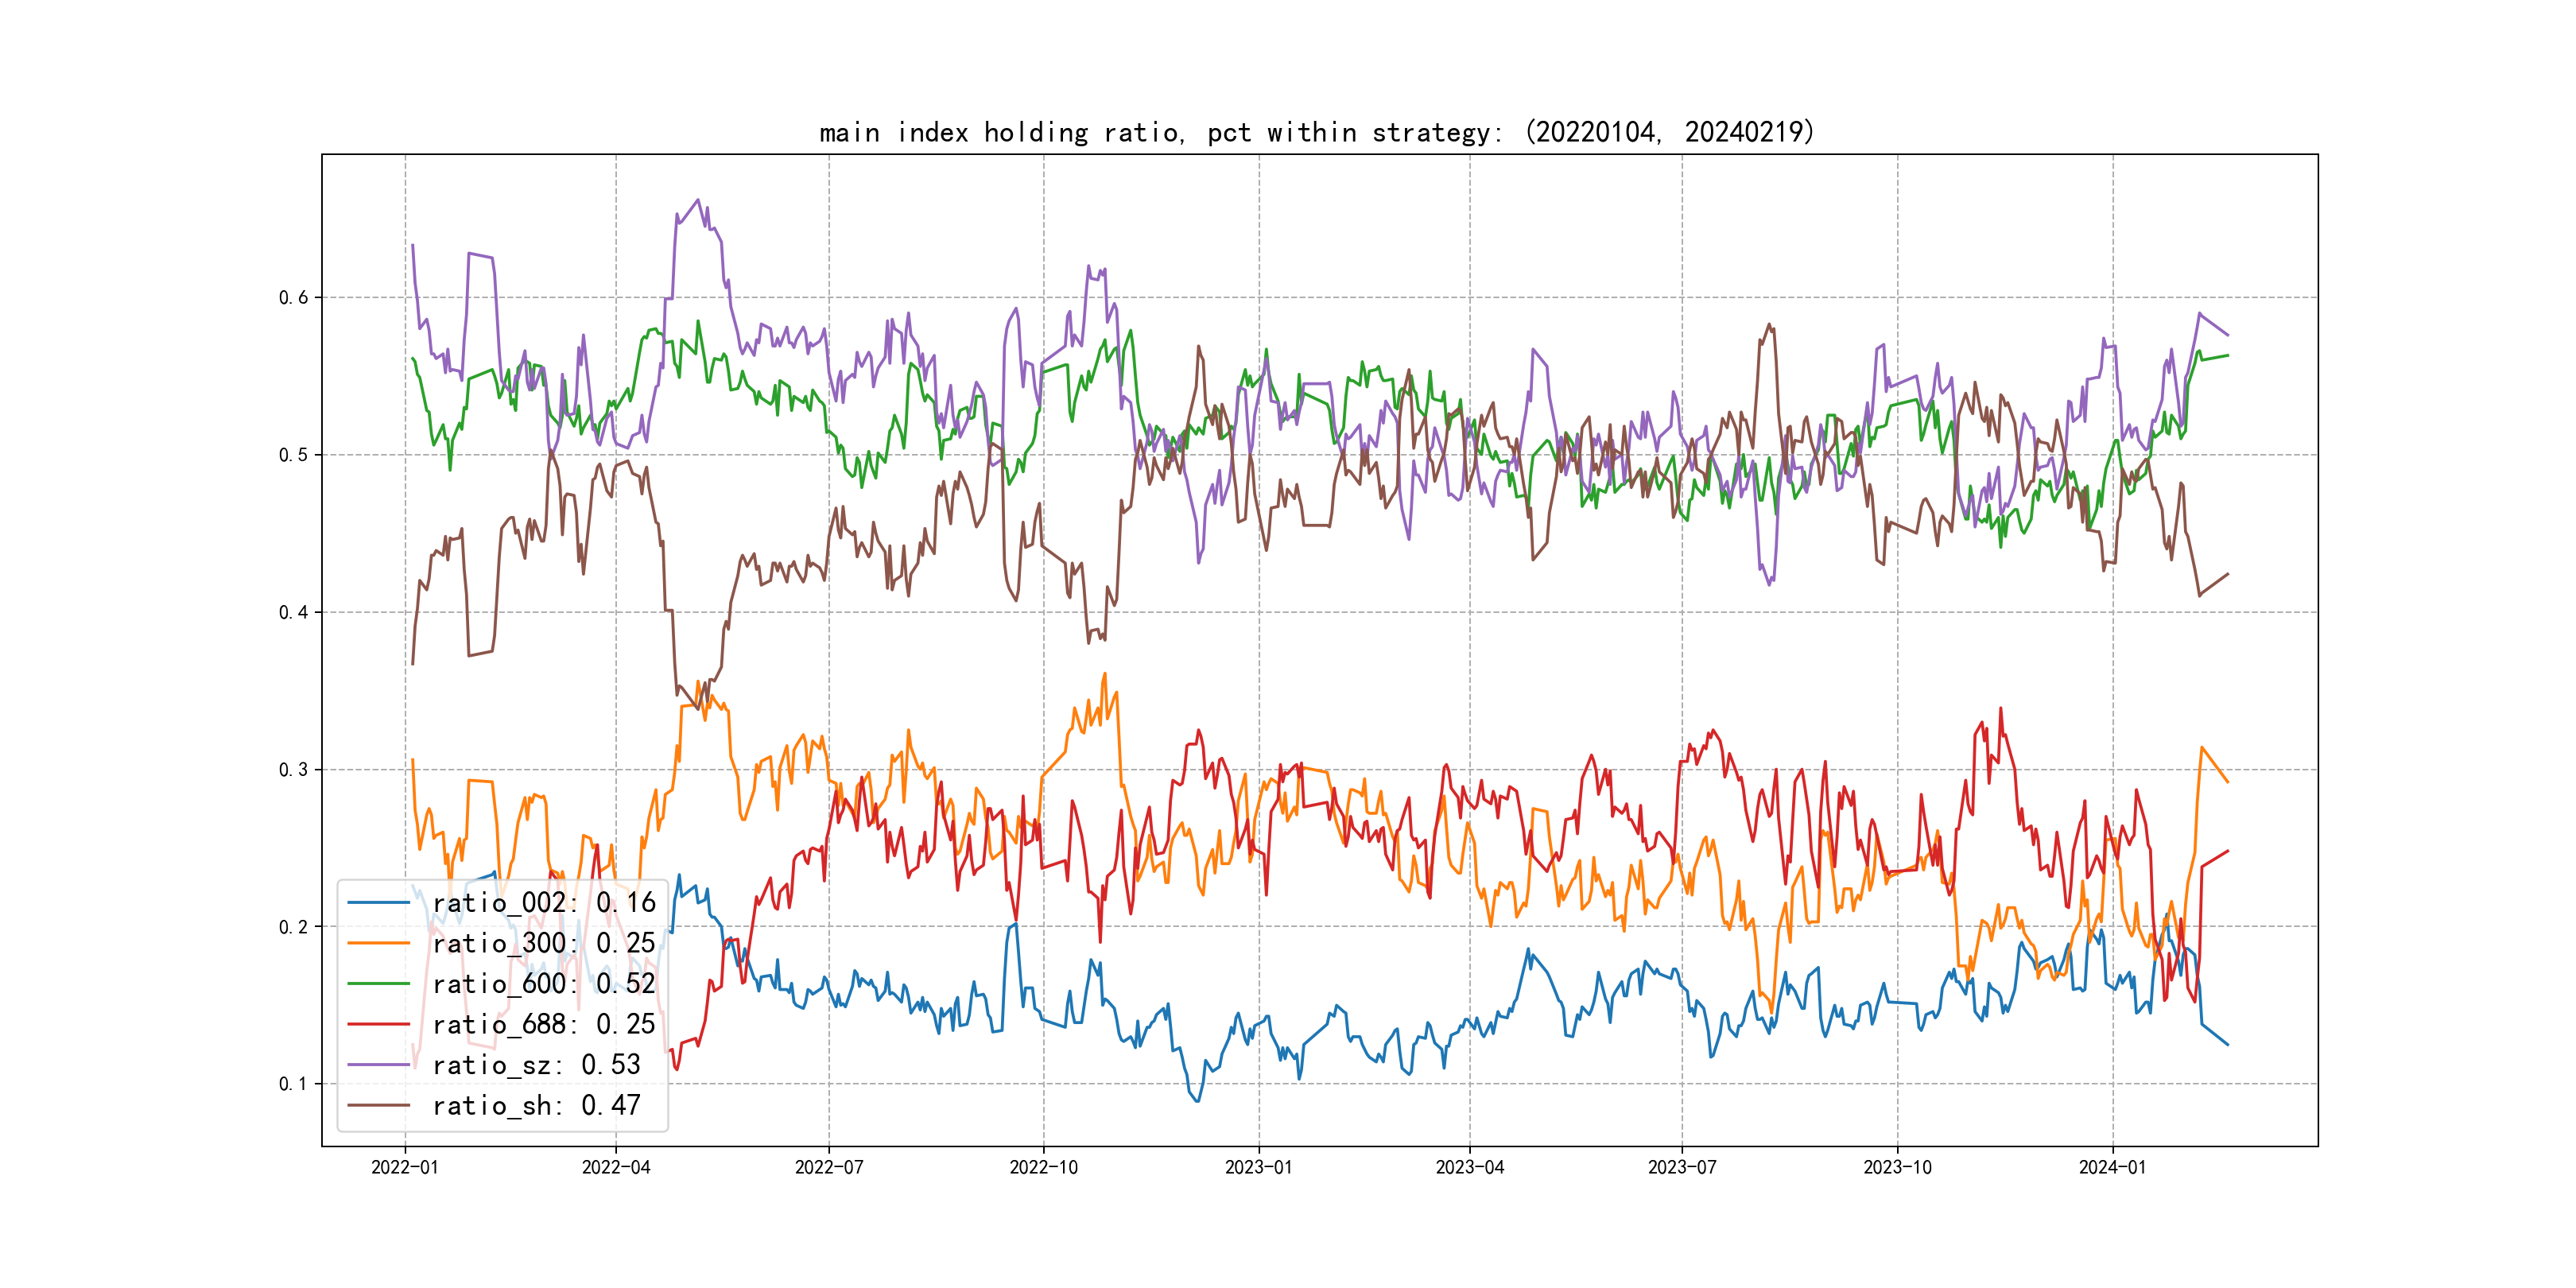2576x1288 pixels.
Task: Click the orange ratio_300 legend line swatch
Action: 379,943
